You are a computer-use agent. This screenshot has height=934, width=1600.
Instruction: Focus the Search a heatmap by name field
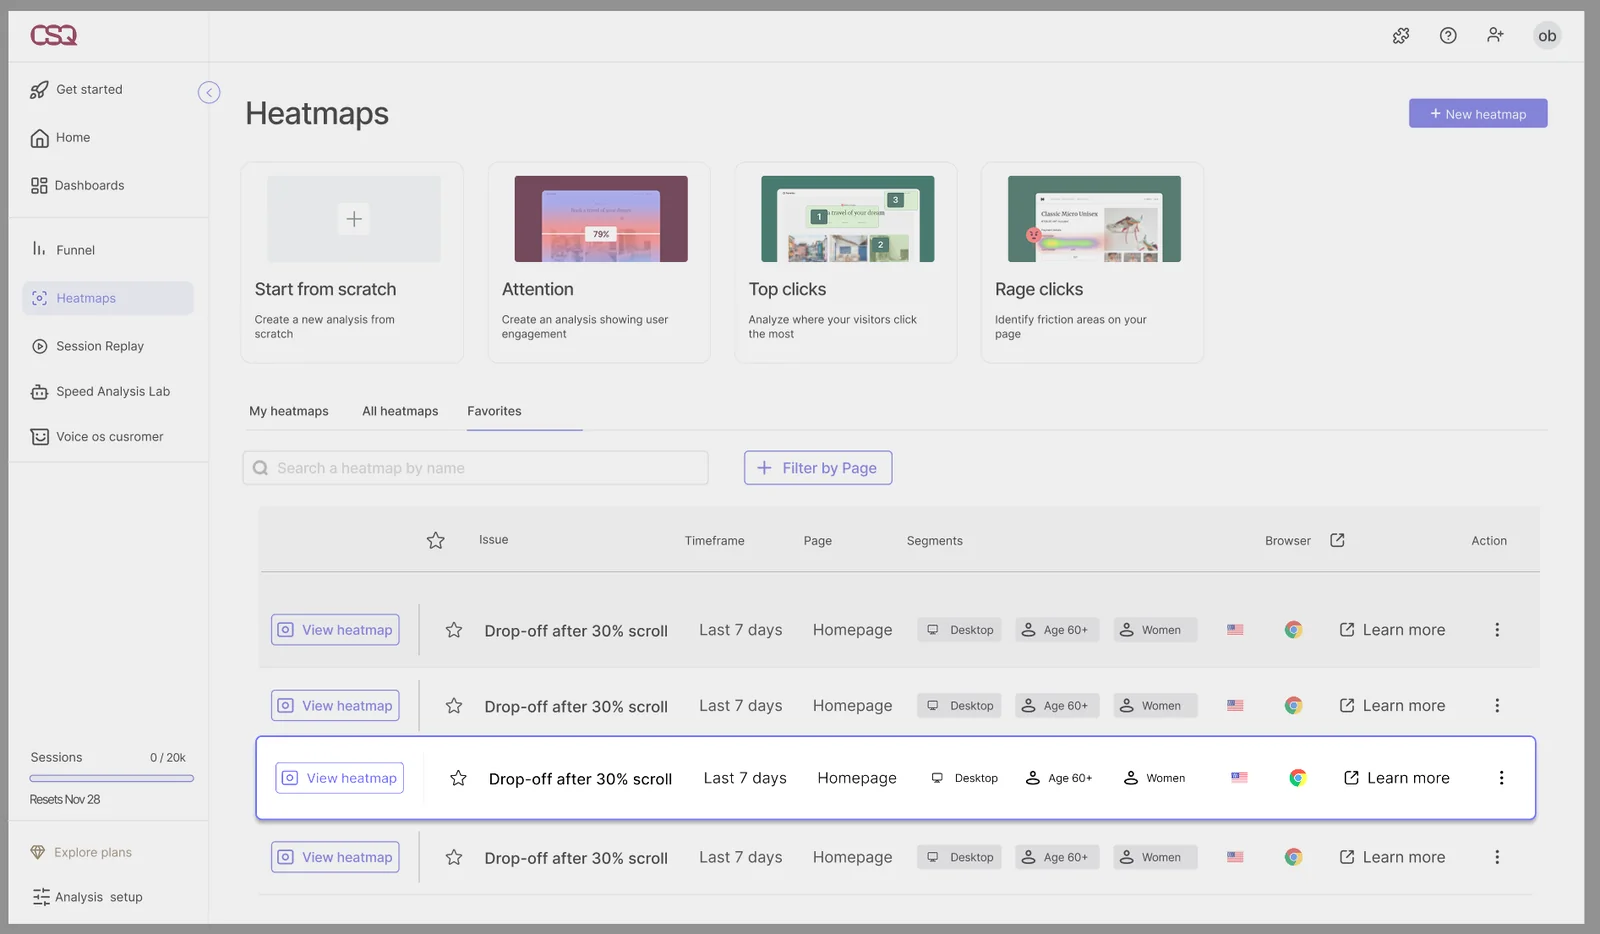point(475,468)
